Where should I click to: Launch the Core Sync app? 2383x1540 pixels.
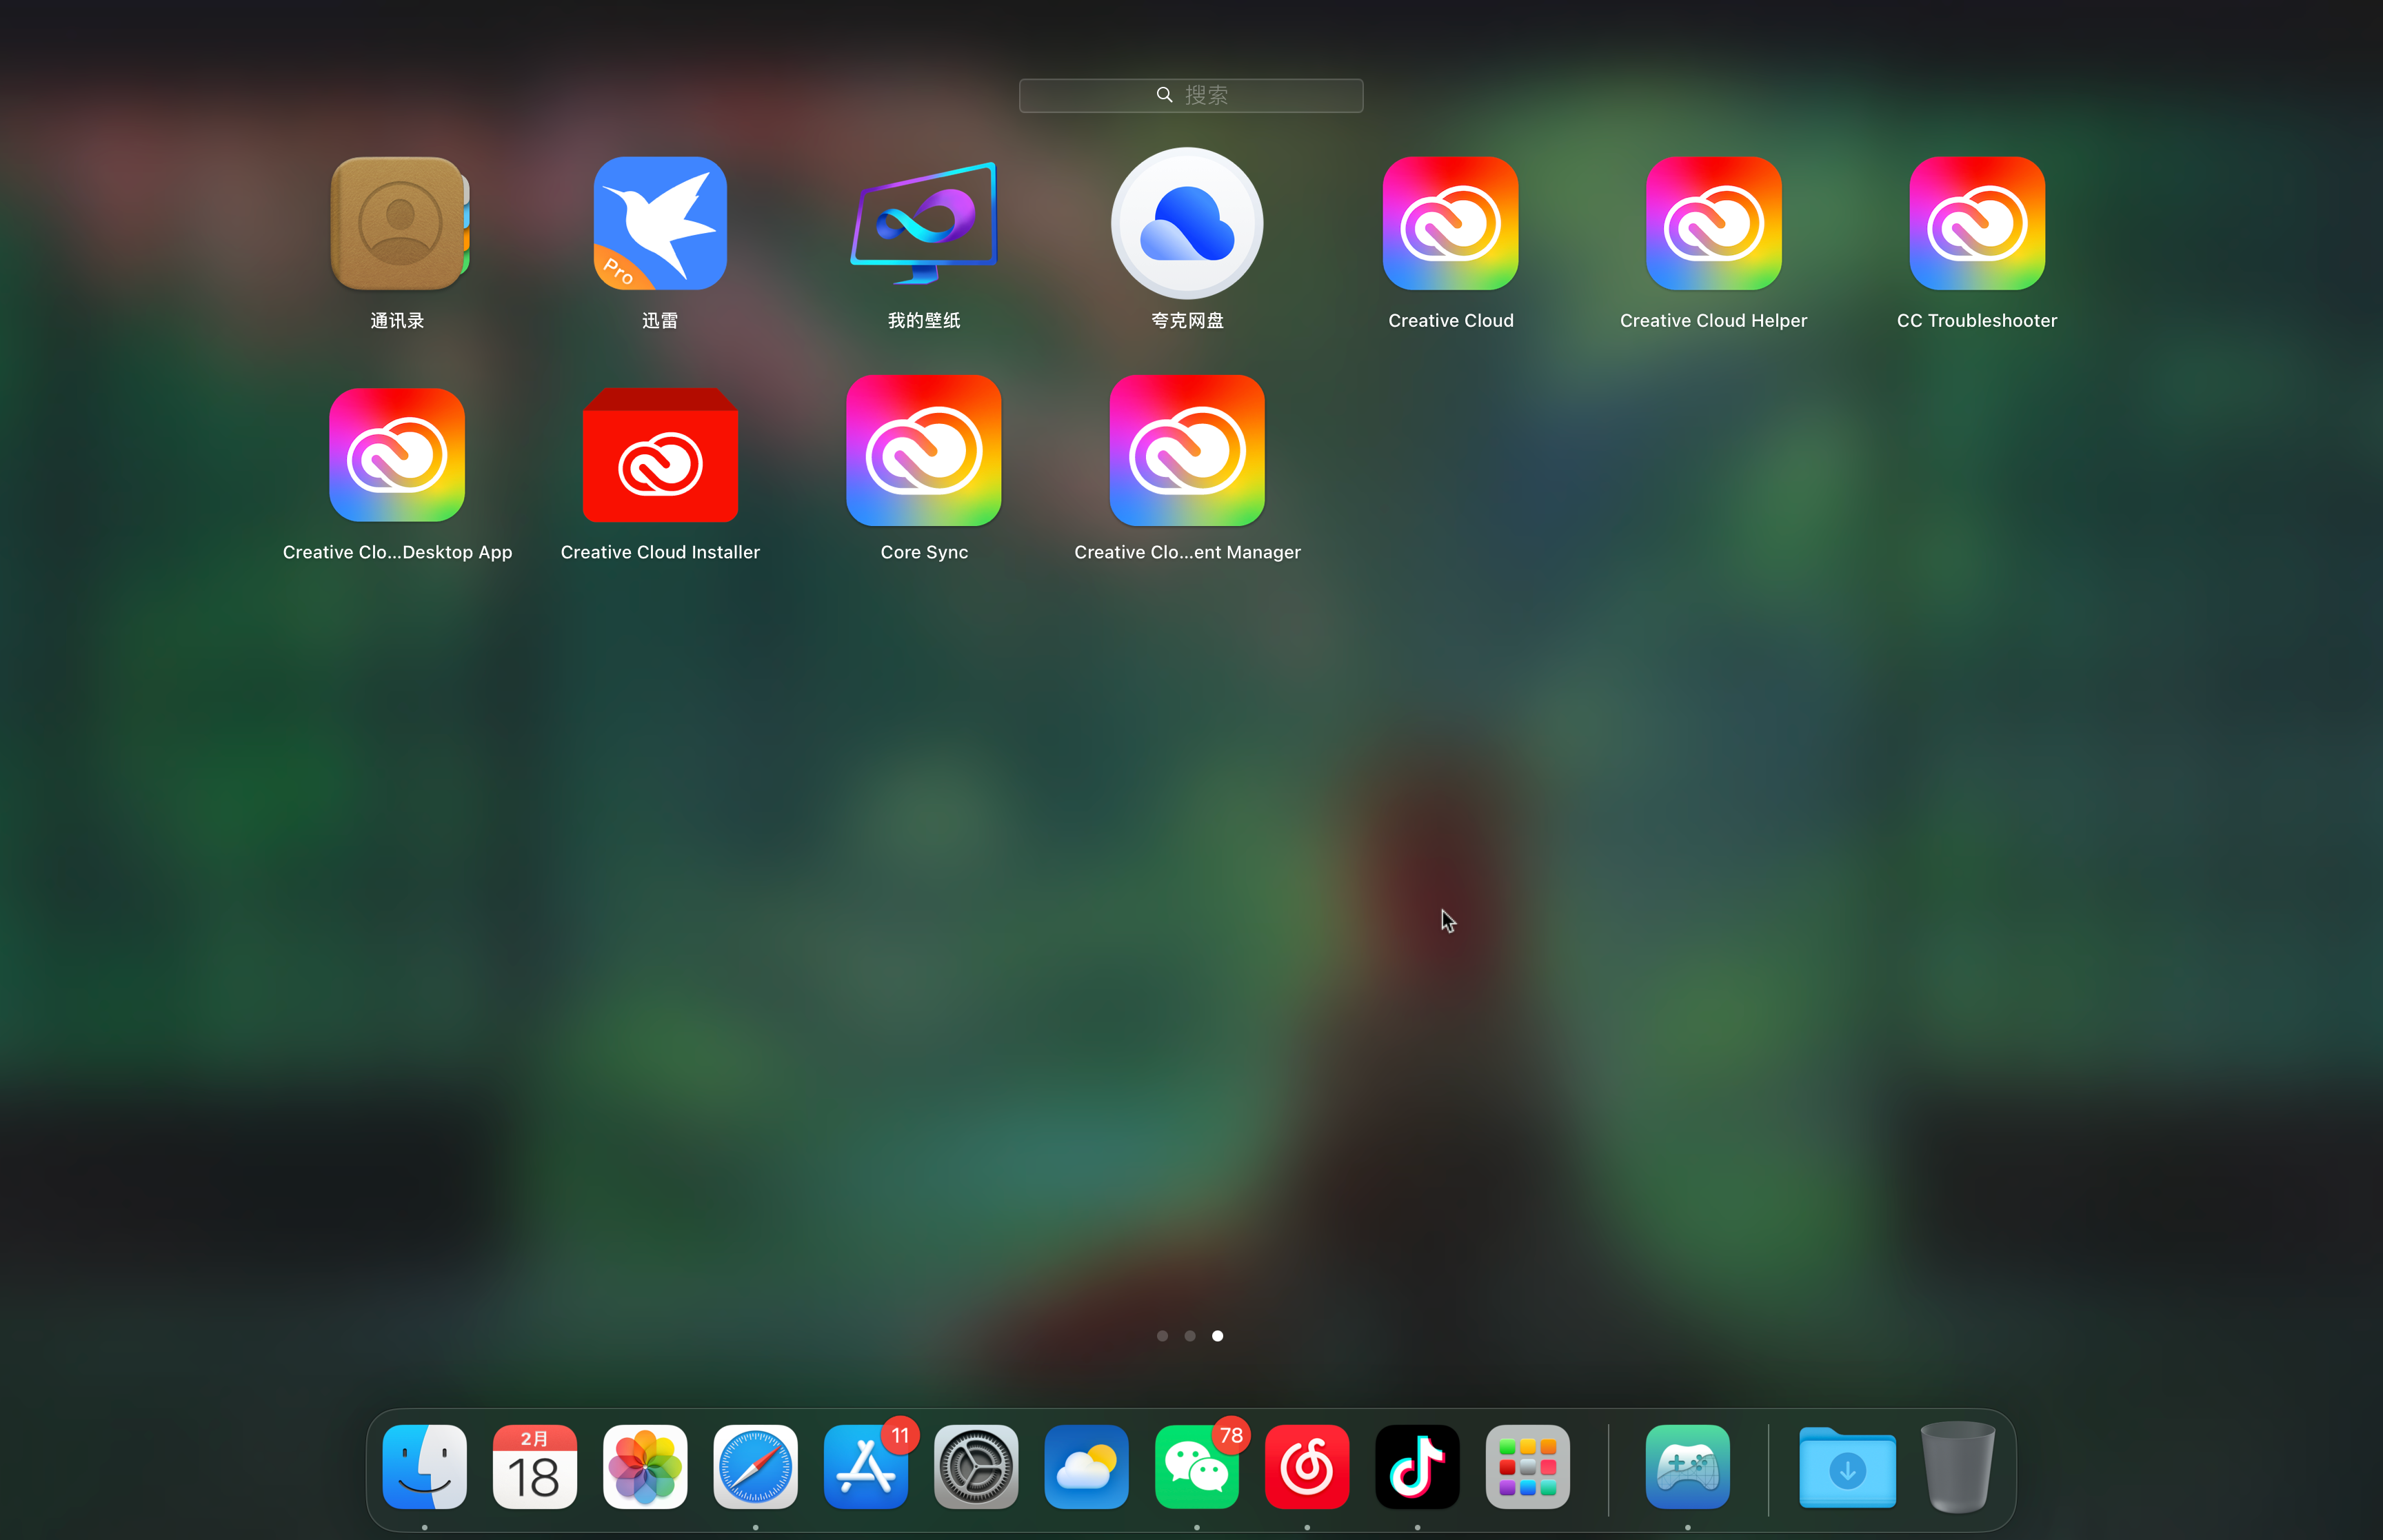pyautogui.click(x=923, y=451)
